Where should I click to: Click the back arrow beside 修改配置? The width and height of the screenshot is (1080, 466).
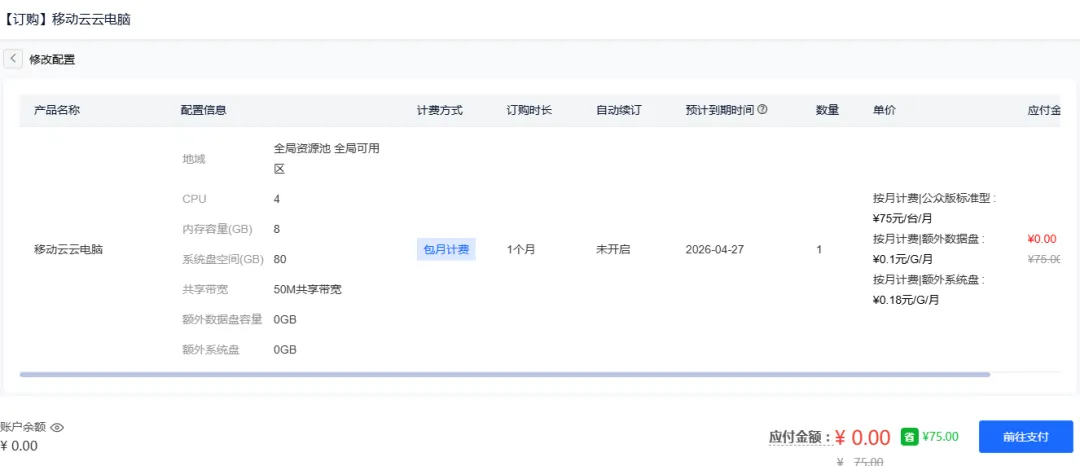[x=13, y=59]
